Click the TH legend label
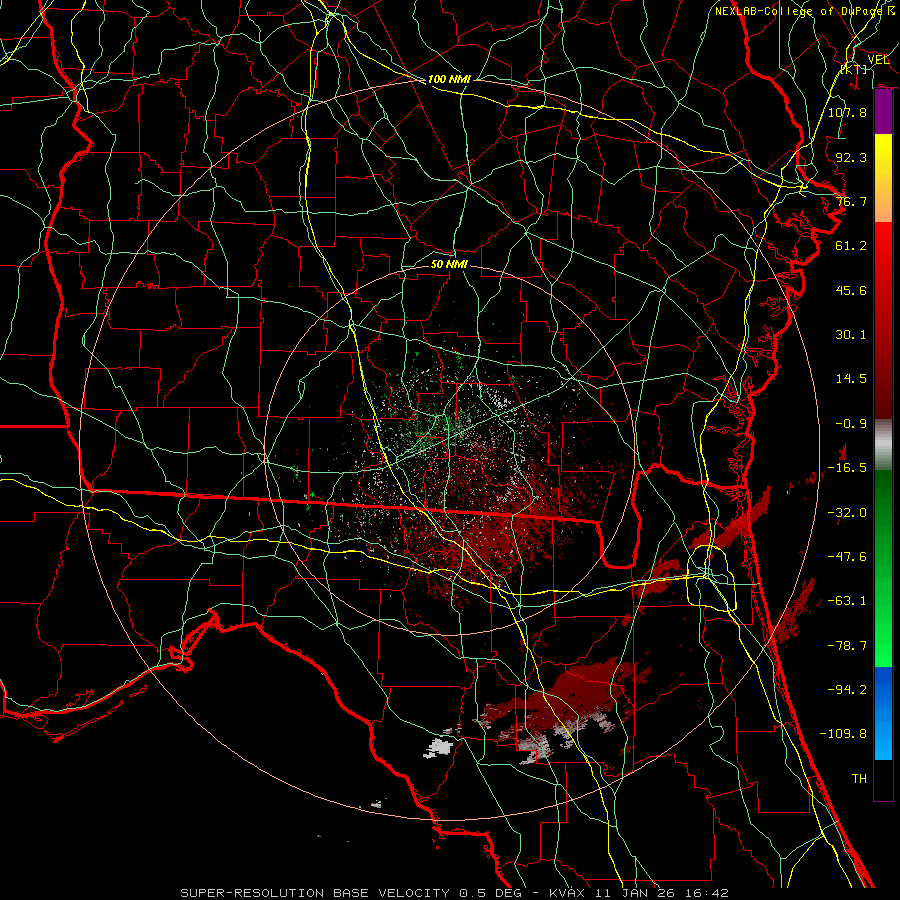900x900 pixels. point(859,779)
